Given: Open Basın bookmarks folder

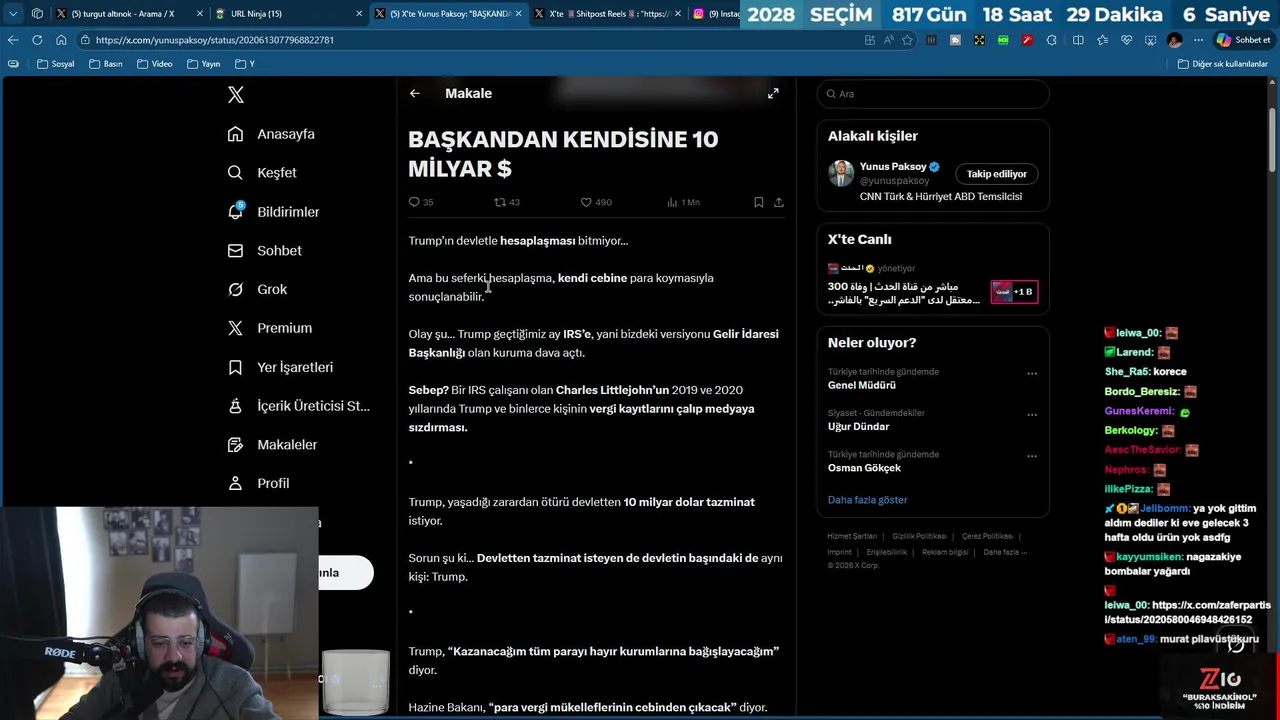Looking at the screenshot, I should pyautogui.click(x=106, y=64).
